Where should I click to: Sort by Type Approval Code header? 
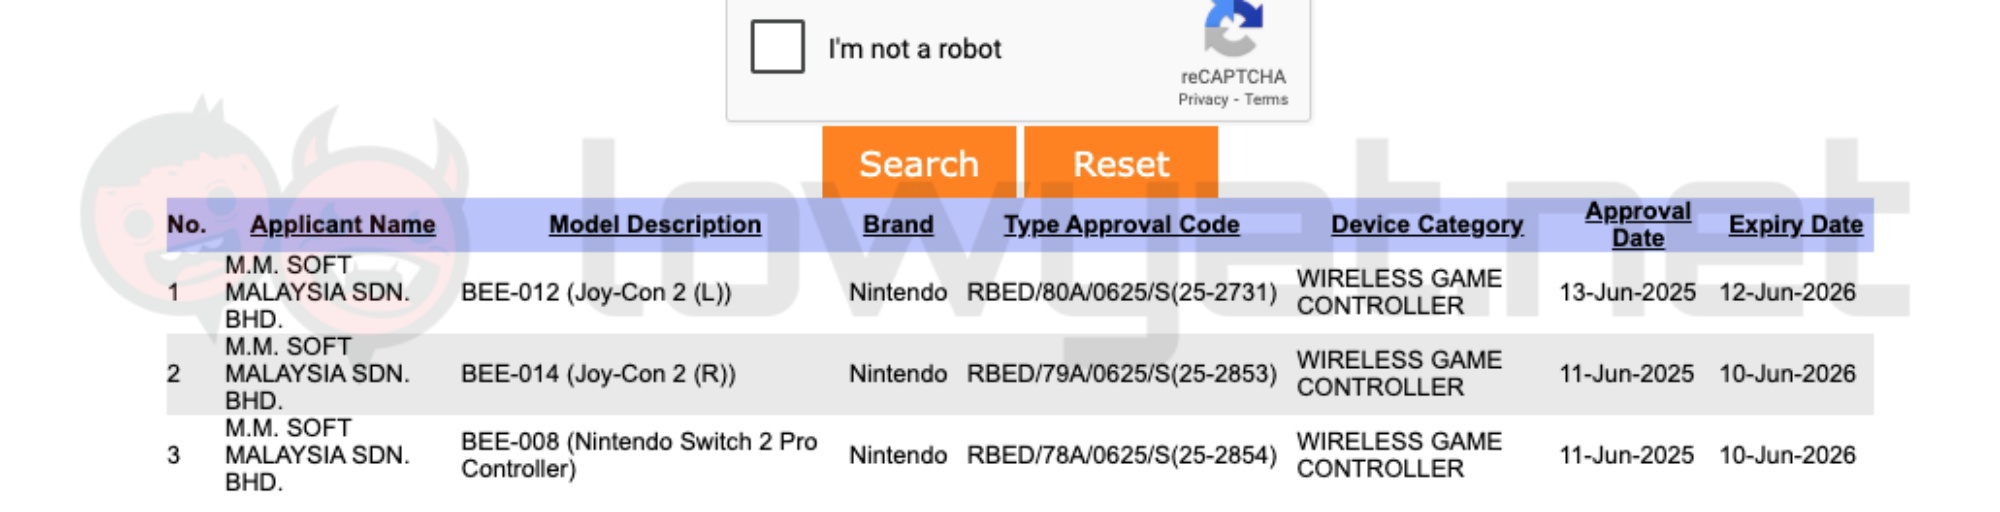pos(1122,224)
